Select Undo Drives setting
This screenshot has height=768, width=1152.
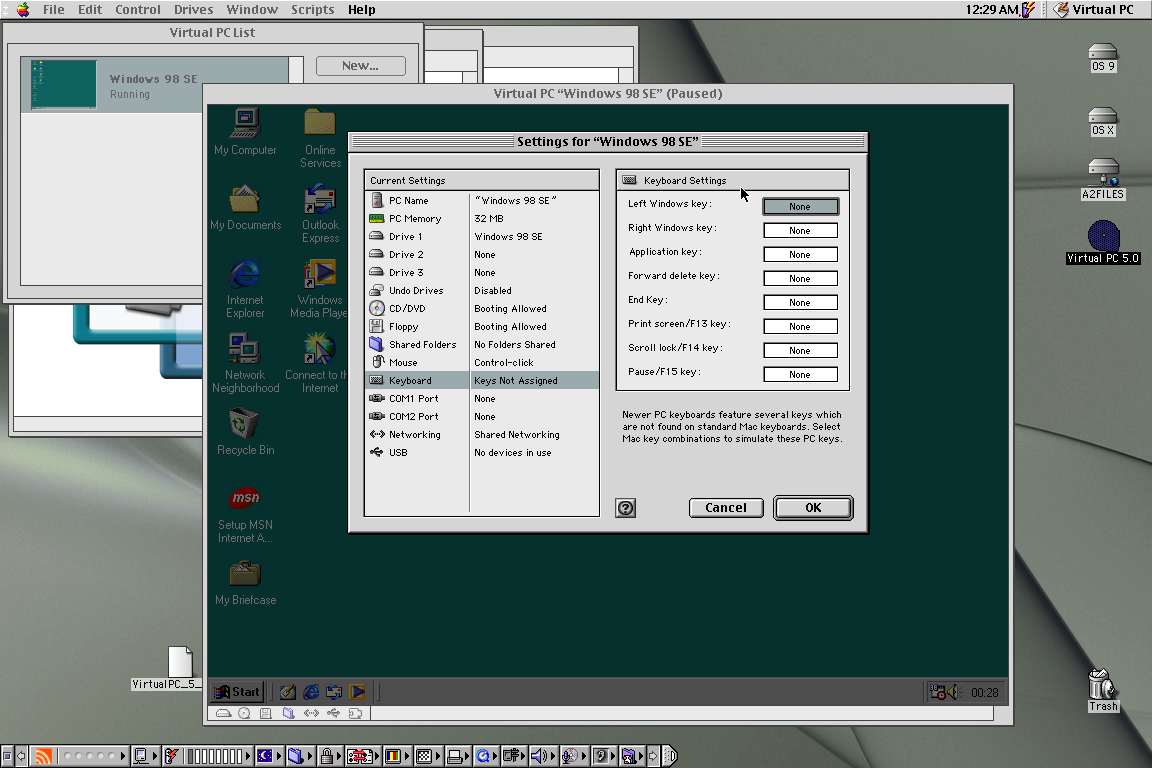[482, 291]
